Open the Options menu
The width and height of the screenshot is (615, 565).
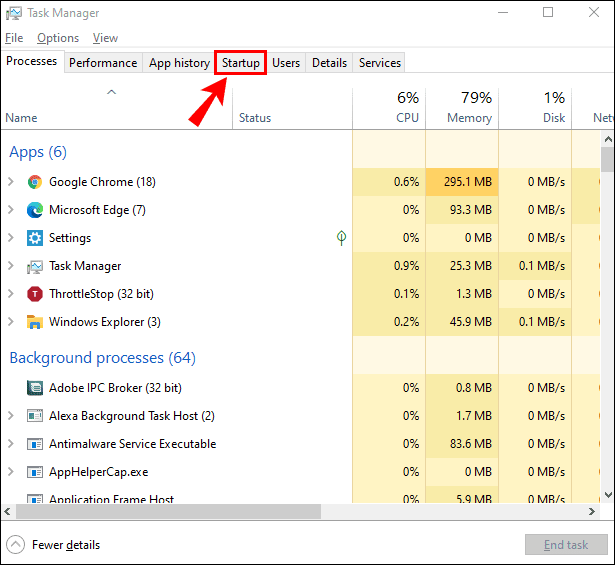pos(58,38)
